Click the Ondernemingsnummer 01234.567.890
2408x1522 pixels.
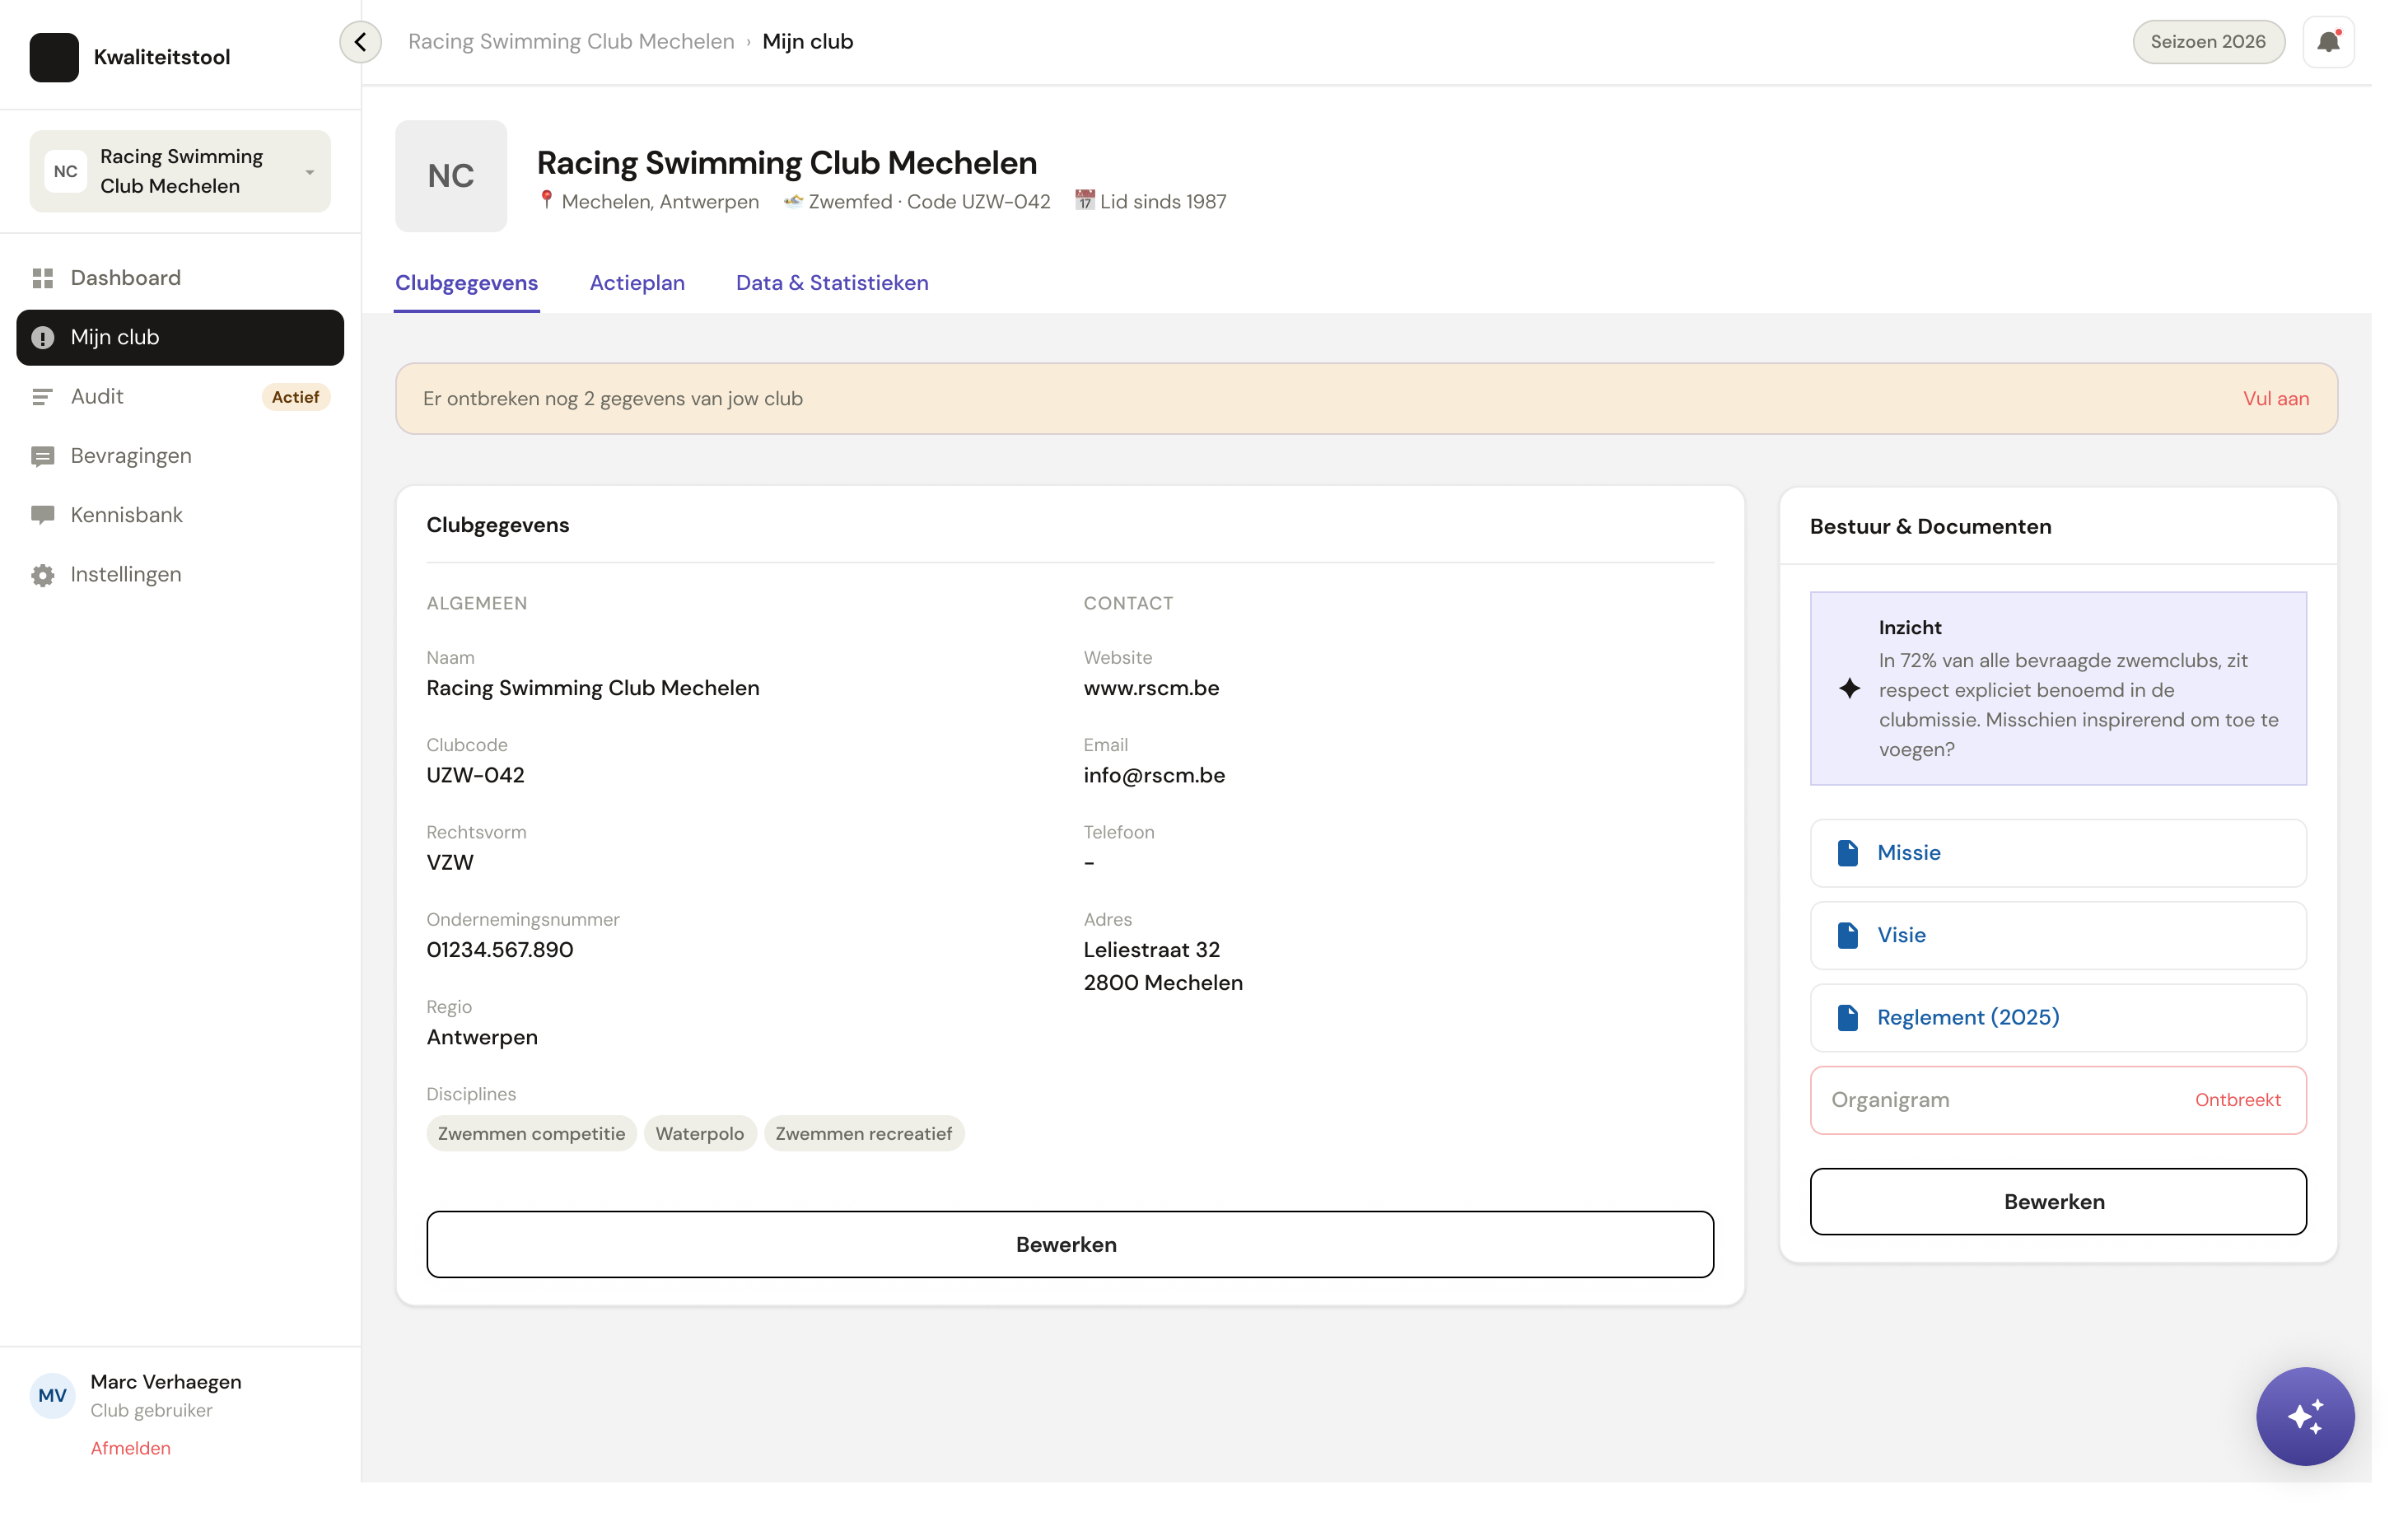pos(500,950)
